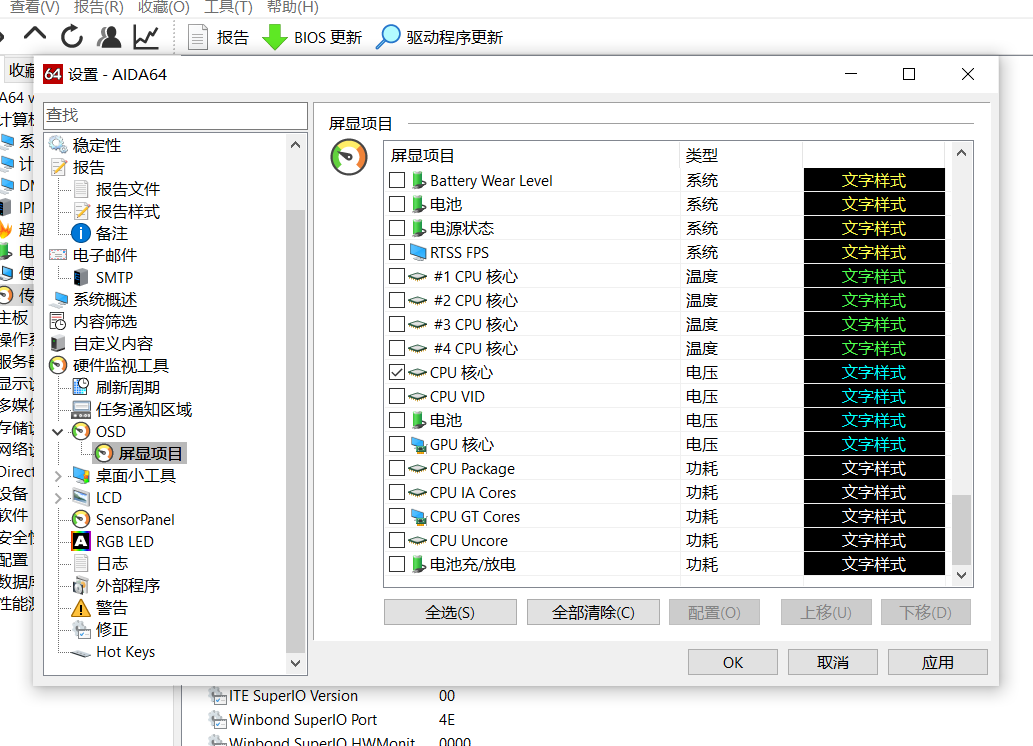This screenshot has width=1033, height=746.
Task: Select the SMTP tree item
Action: coord(114,277)
